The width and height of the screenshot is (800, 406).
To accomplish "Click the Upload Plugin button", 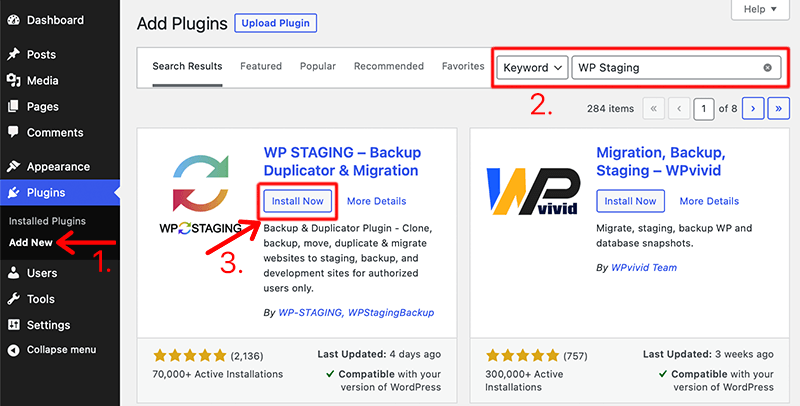I will [x=276, y=23].
